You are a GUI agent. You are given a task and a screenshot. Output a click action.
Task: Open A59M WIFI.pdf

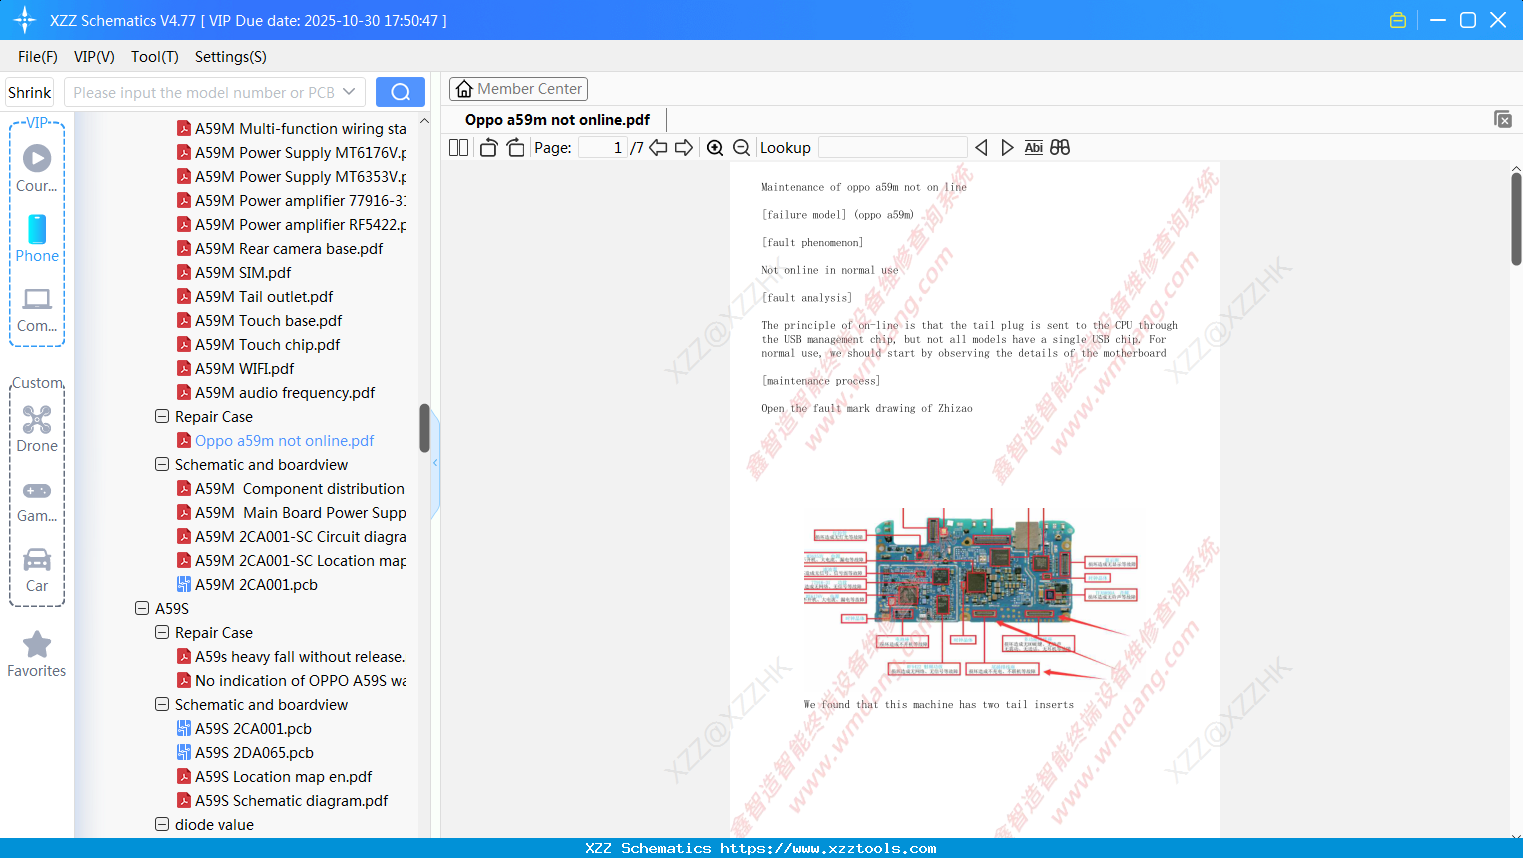244,369
